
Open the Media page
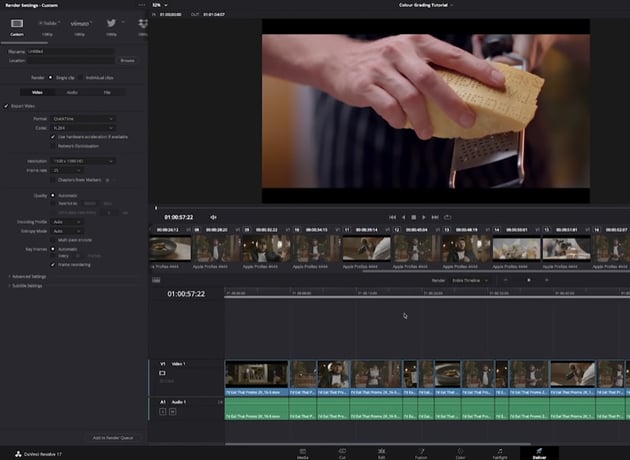303,453
